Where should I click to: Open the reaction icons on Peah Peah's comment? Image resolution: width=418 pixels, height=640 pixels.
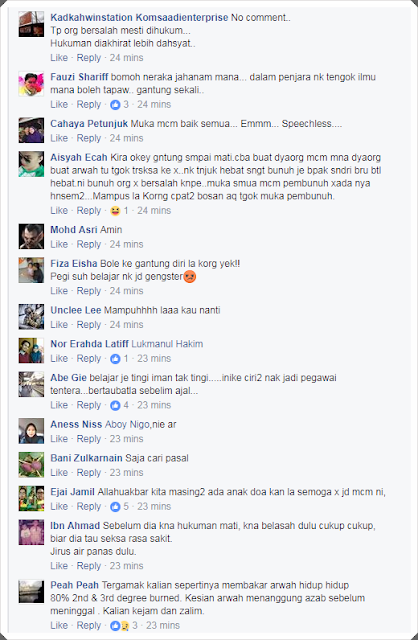pos(120,626)
